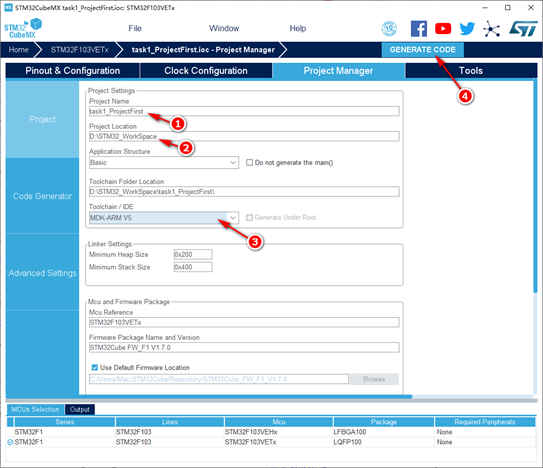Expand the Application Structure dropdown
Image resolution: width=543 pixels, height=468 pixels.
[164, 162]
